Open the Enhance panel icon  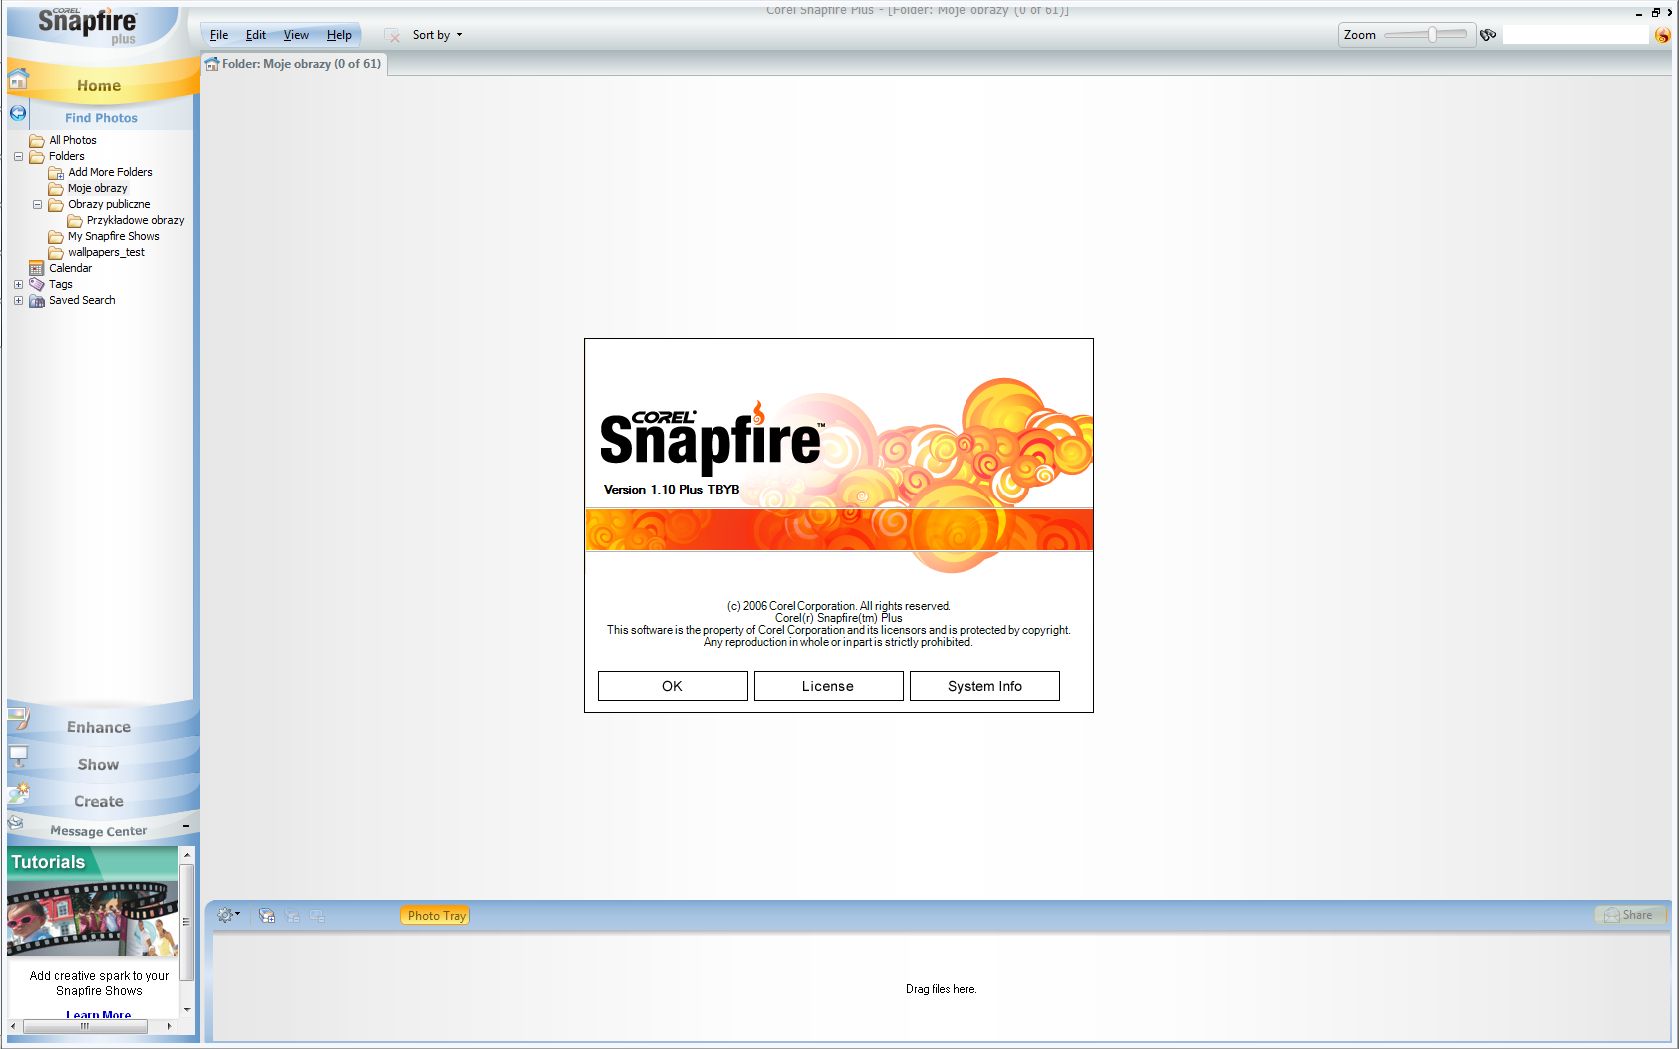pos(19,717)
